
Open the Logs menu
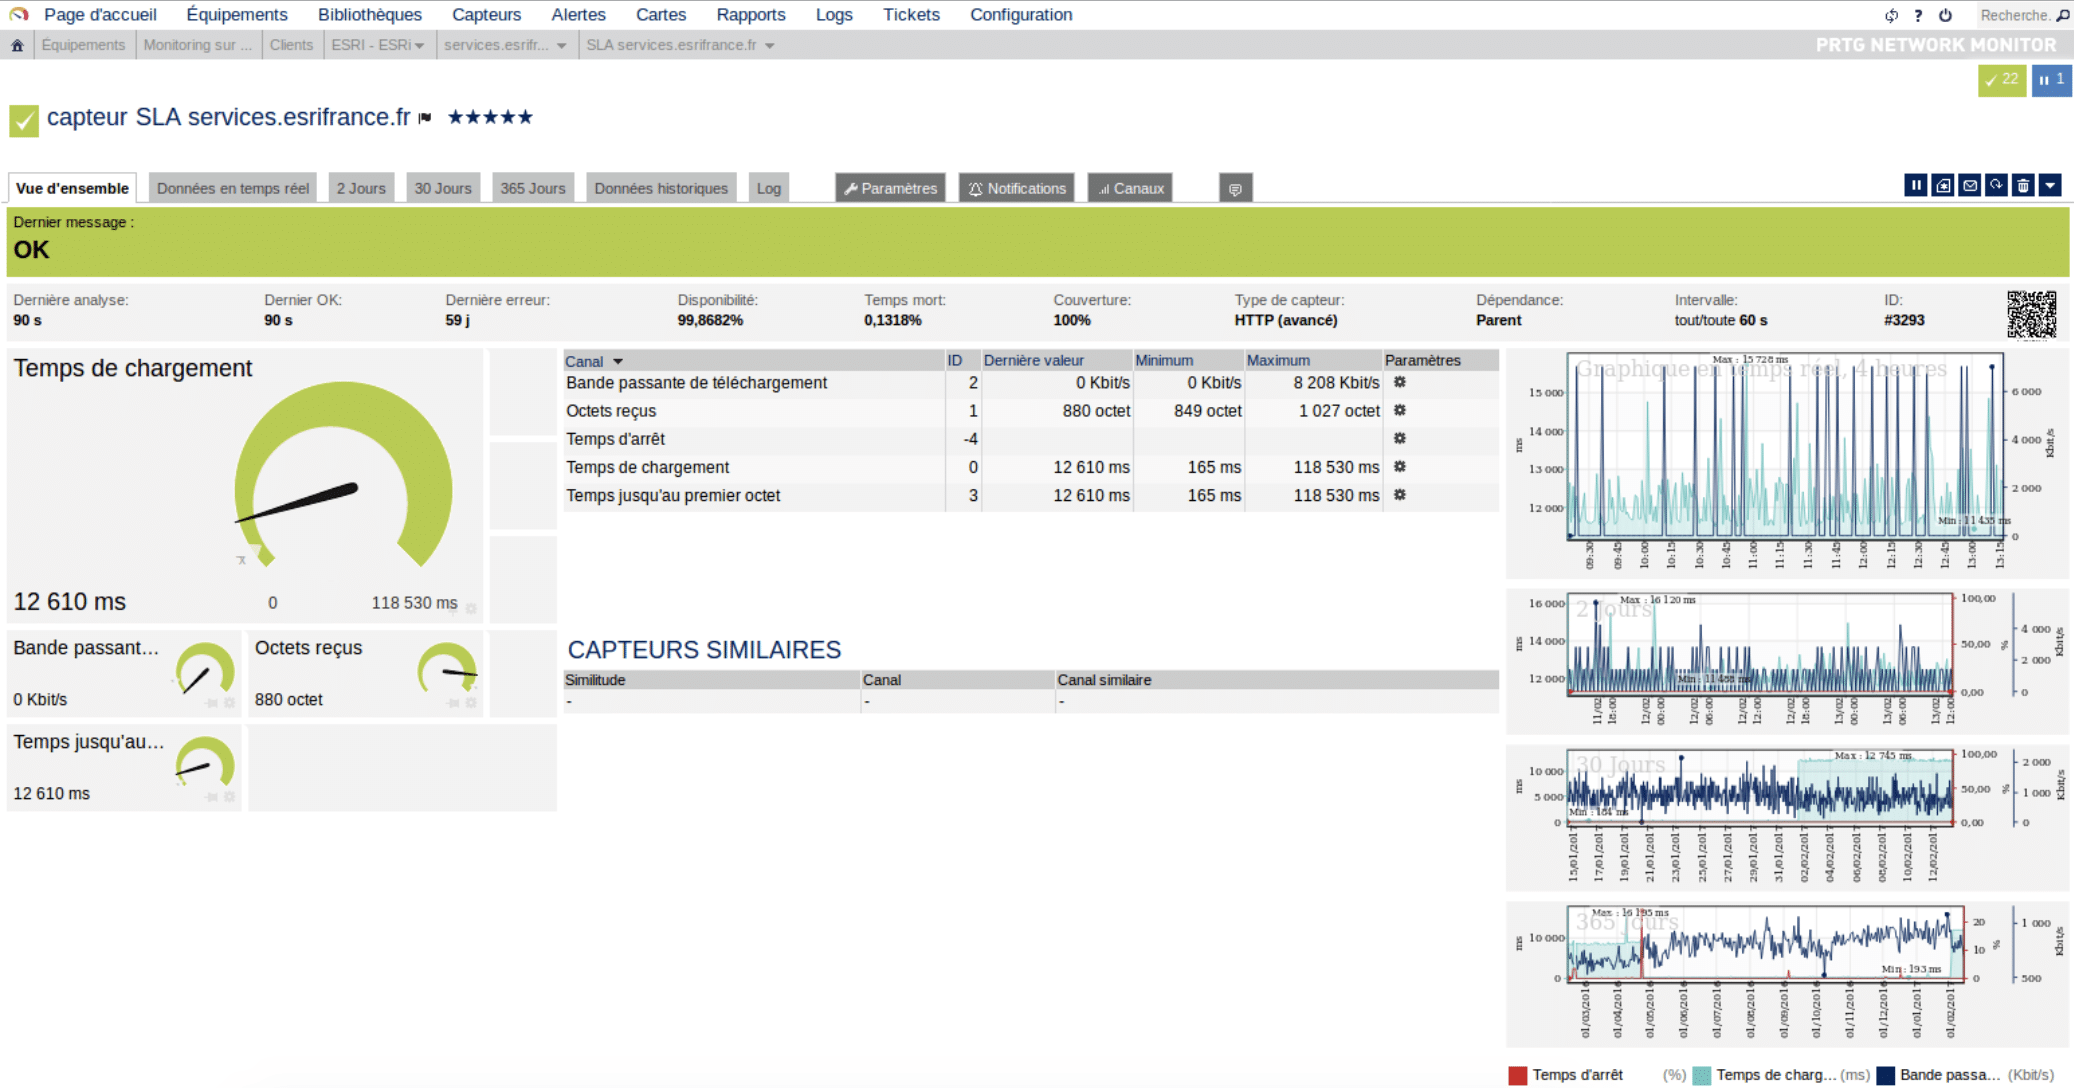coord(834,15)
